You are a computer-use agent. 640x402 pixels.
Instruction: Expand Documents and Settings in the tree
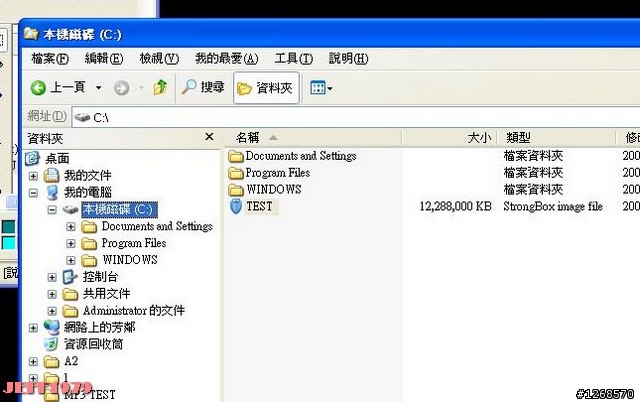click(x=71, y=227)
